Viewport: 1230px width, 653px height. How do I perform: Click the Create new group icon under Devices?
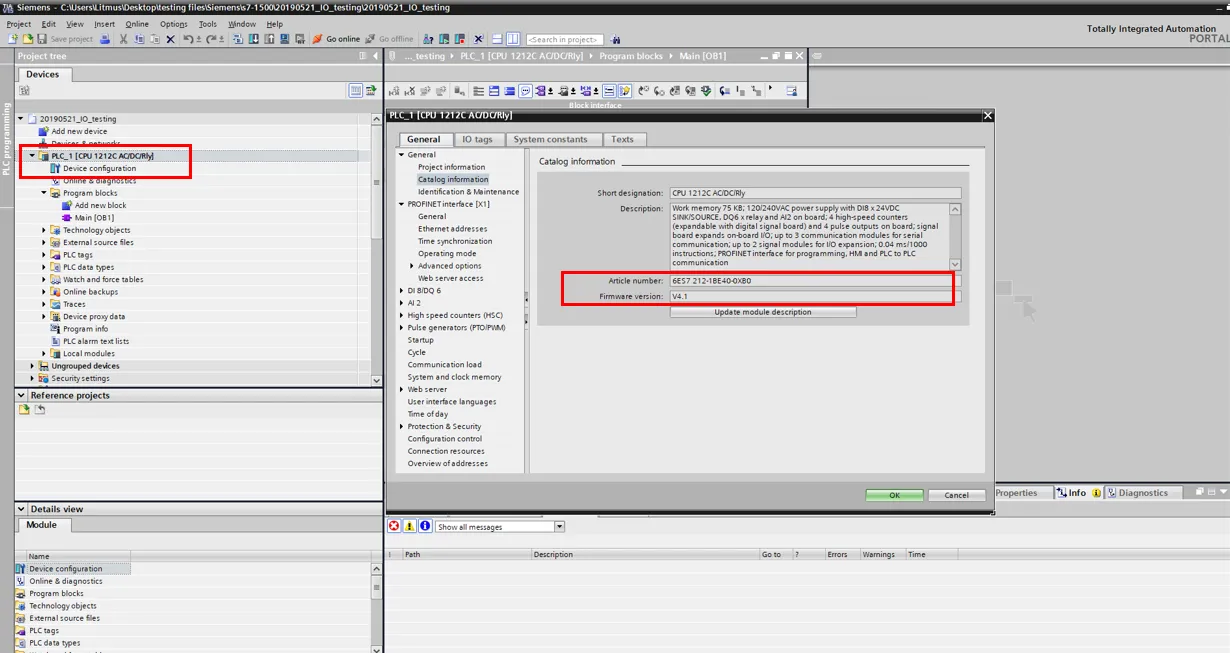(24, 91)
